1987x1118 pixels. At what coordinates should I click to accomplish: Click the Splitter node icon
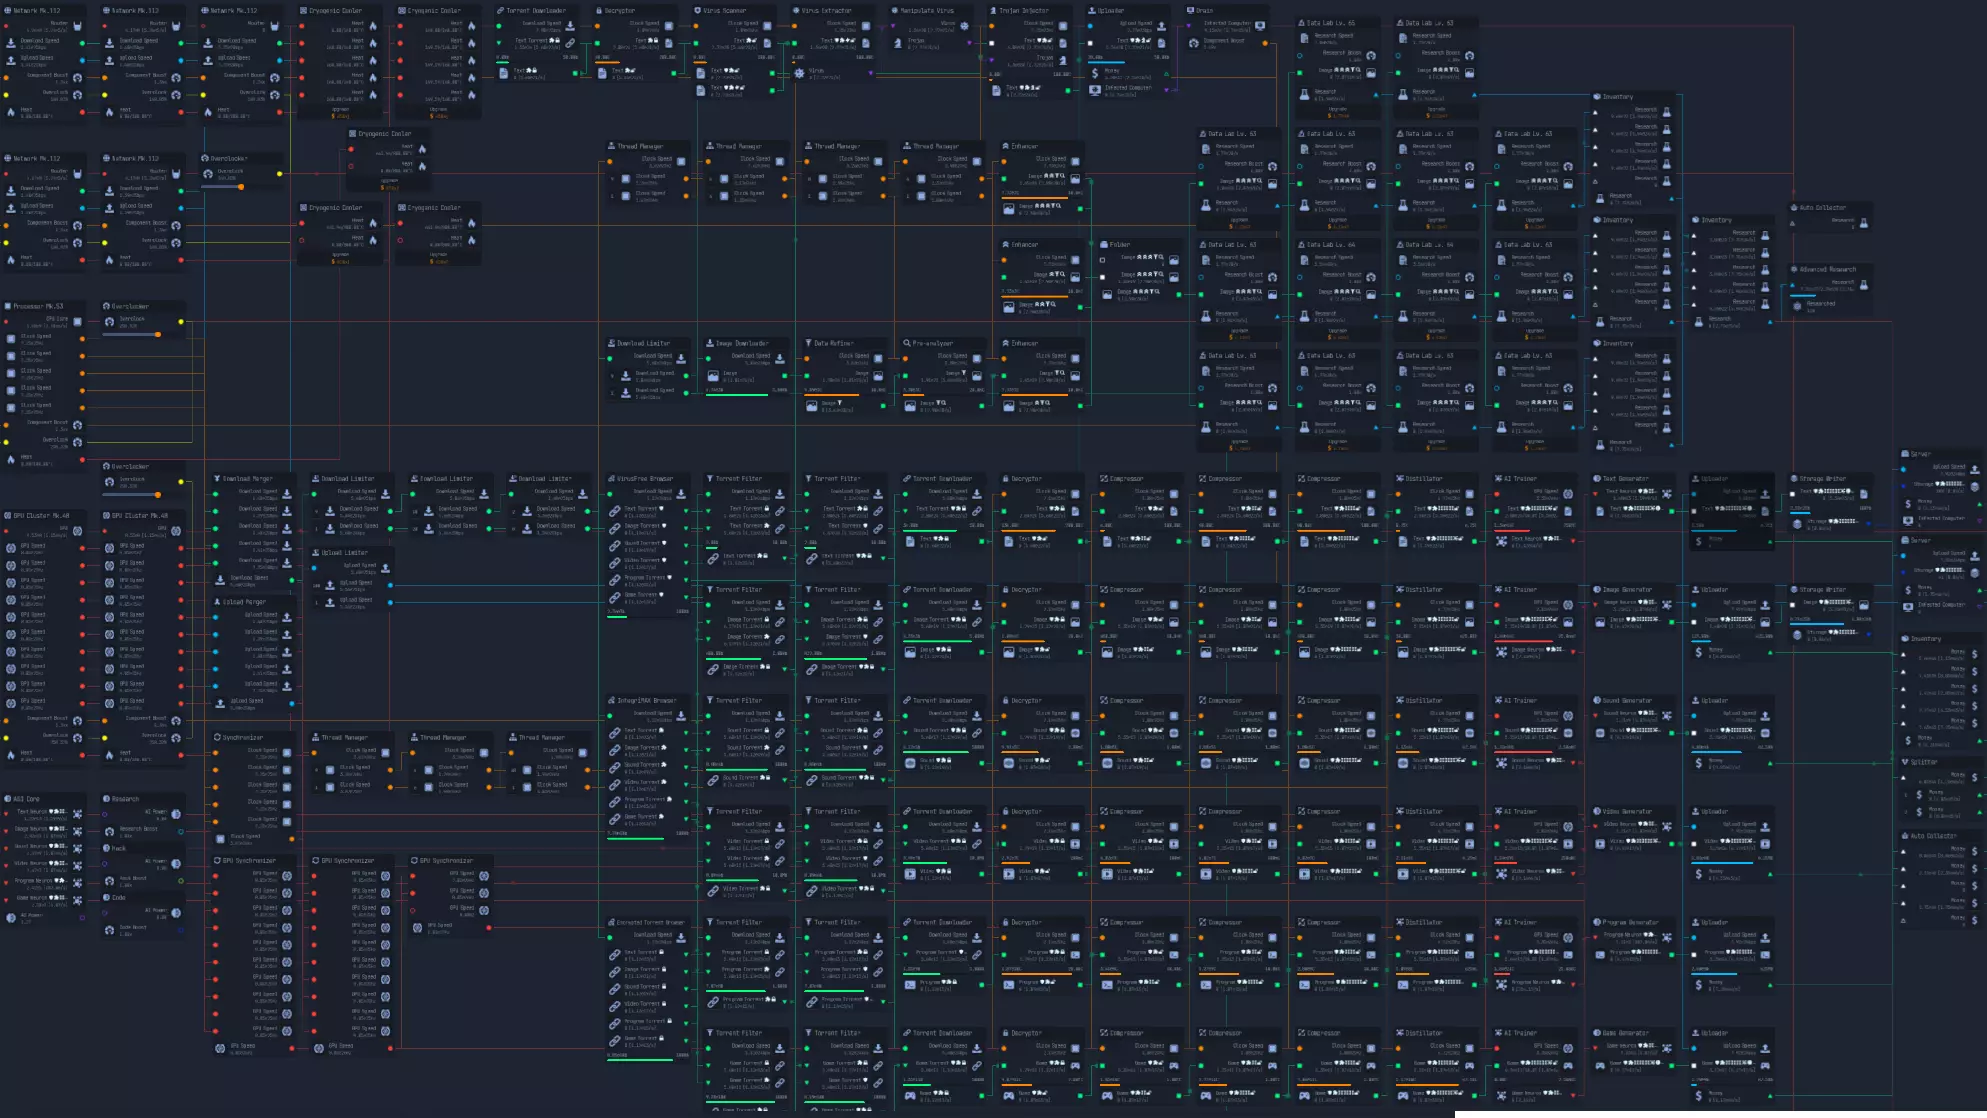pyautogui.click(x=1904, y=762)
